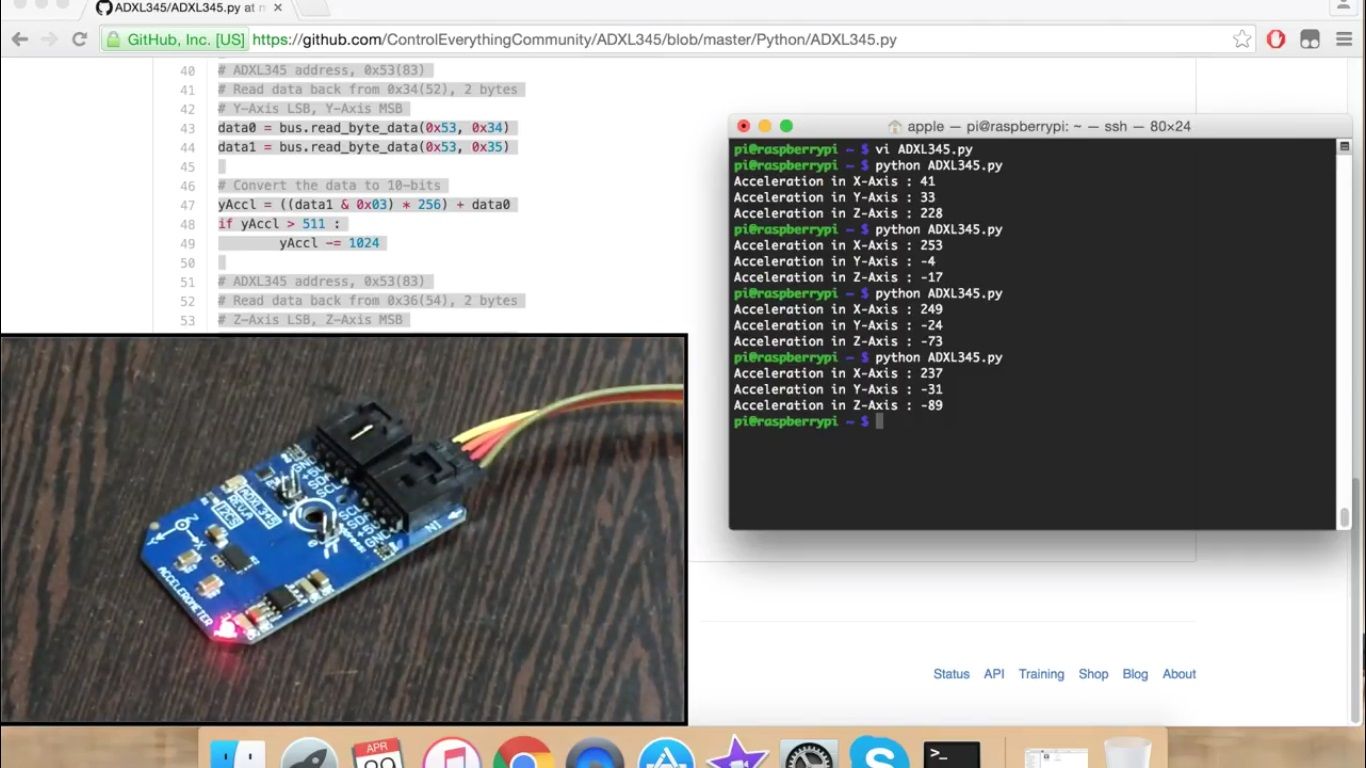Open the Status page from footer links
The width and height of the screenshot is (1366, 768).
pos(951,674)
